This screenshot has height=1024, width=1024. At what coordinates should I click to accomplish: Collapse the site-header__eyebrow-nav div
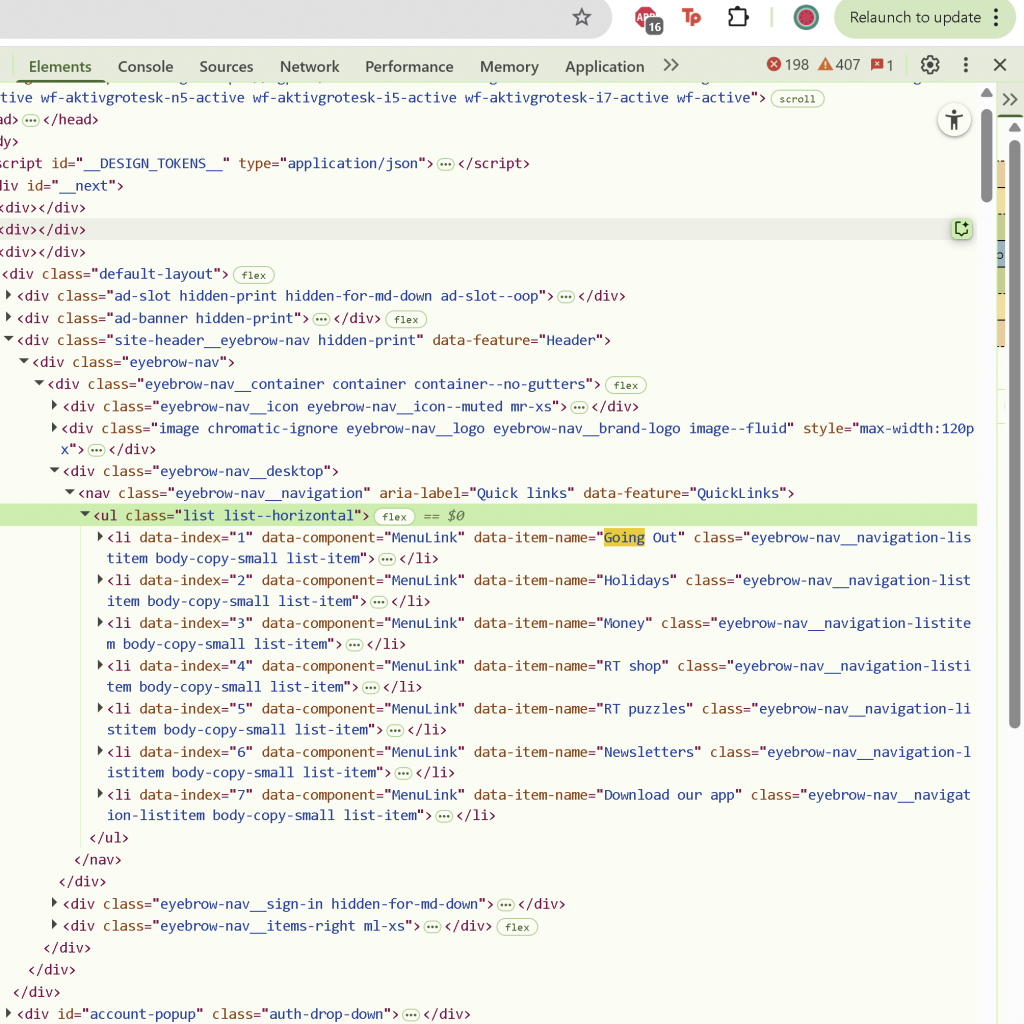[8, 339]
